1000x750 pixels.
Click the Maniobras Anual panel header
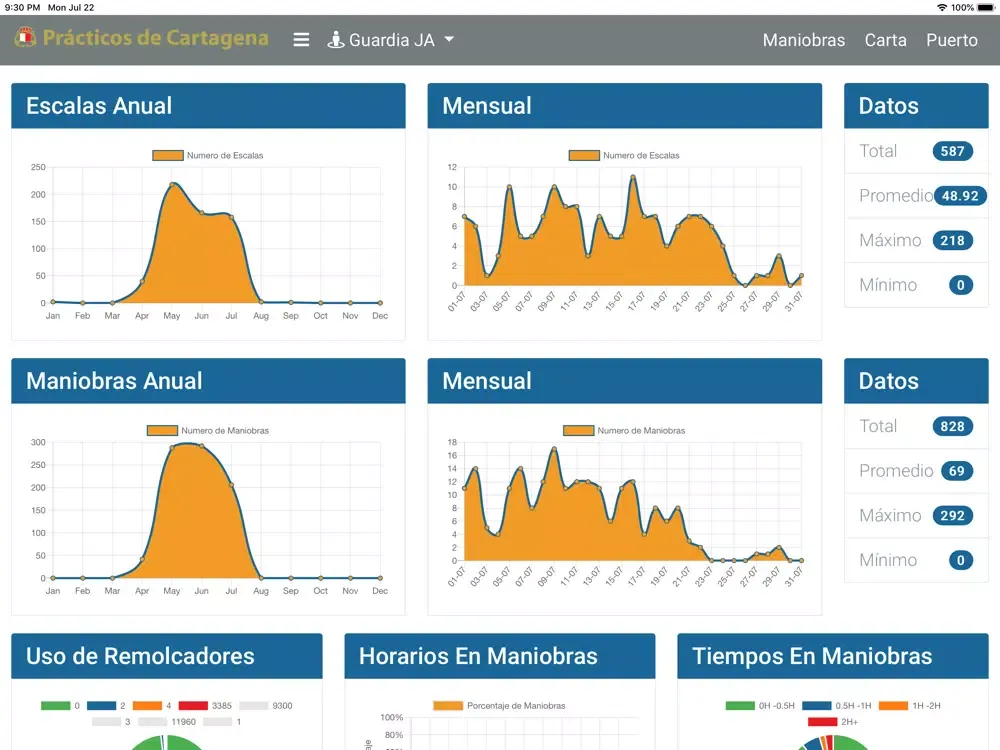(x=208, y=381)
